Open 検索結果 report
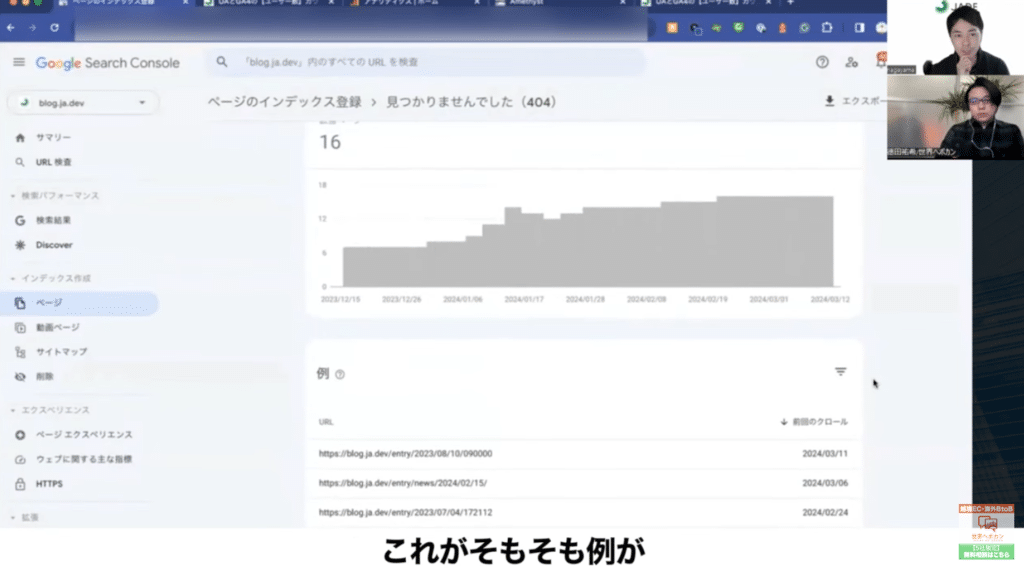1024x572 pixels. pyautogui.click(x=54, y=221)
